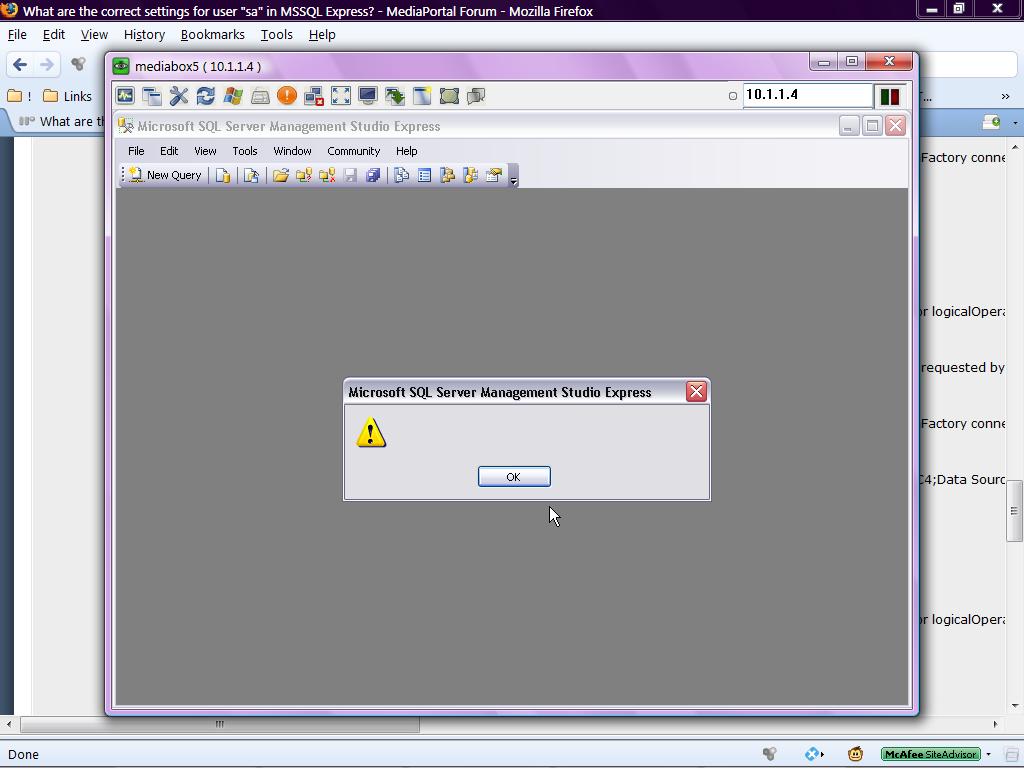
Task: Open the Community menu in Management Studio
Action: (353, 151)
